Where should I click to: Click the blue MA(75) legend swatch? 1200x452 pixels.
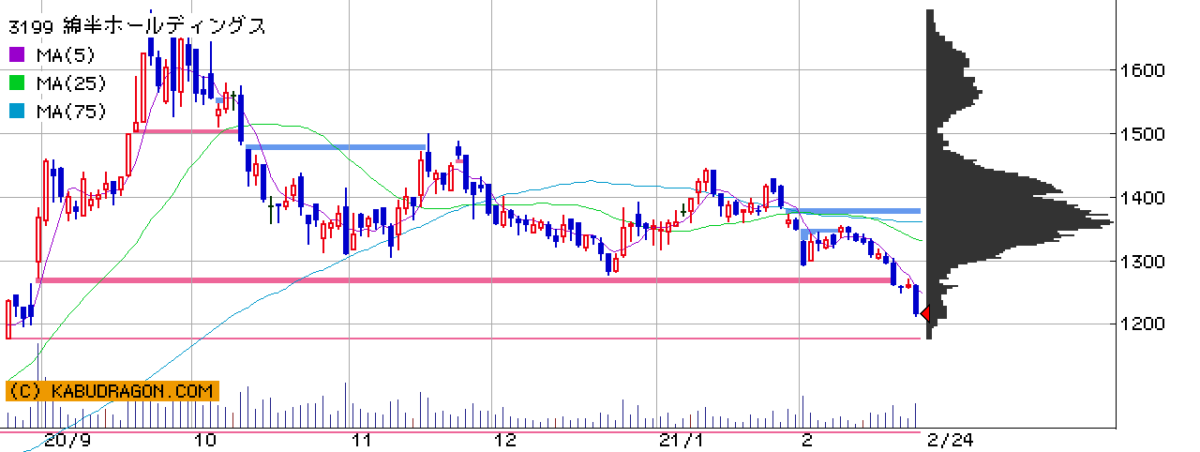[x=17, y=112]
